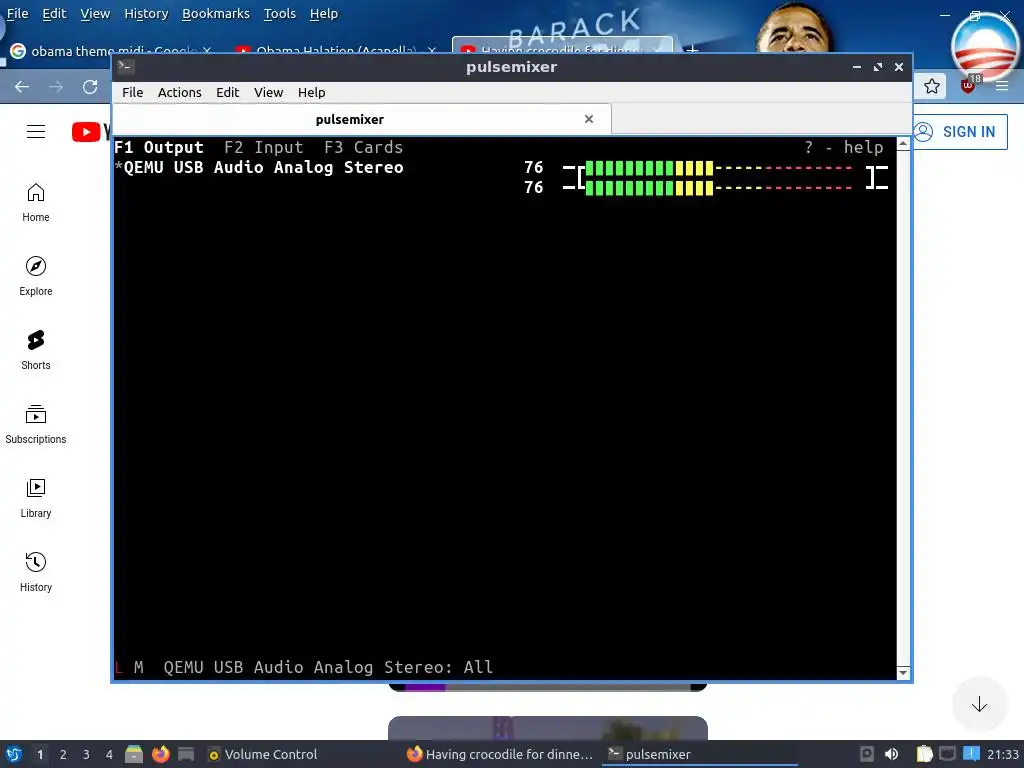Viewport: 1024px width, 768px height.
Task: Open YouTube Subscriptions
Action: 36,424
